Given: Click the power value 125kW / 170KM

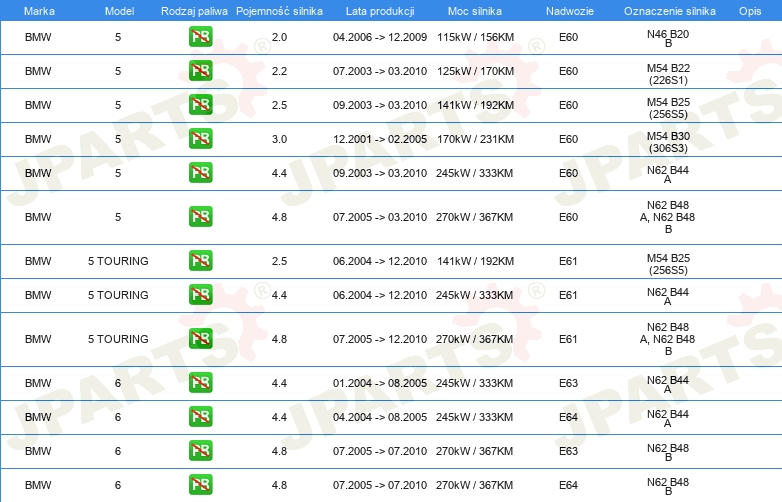Looking at the screenshot, I should tap(475, 71).
